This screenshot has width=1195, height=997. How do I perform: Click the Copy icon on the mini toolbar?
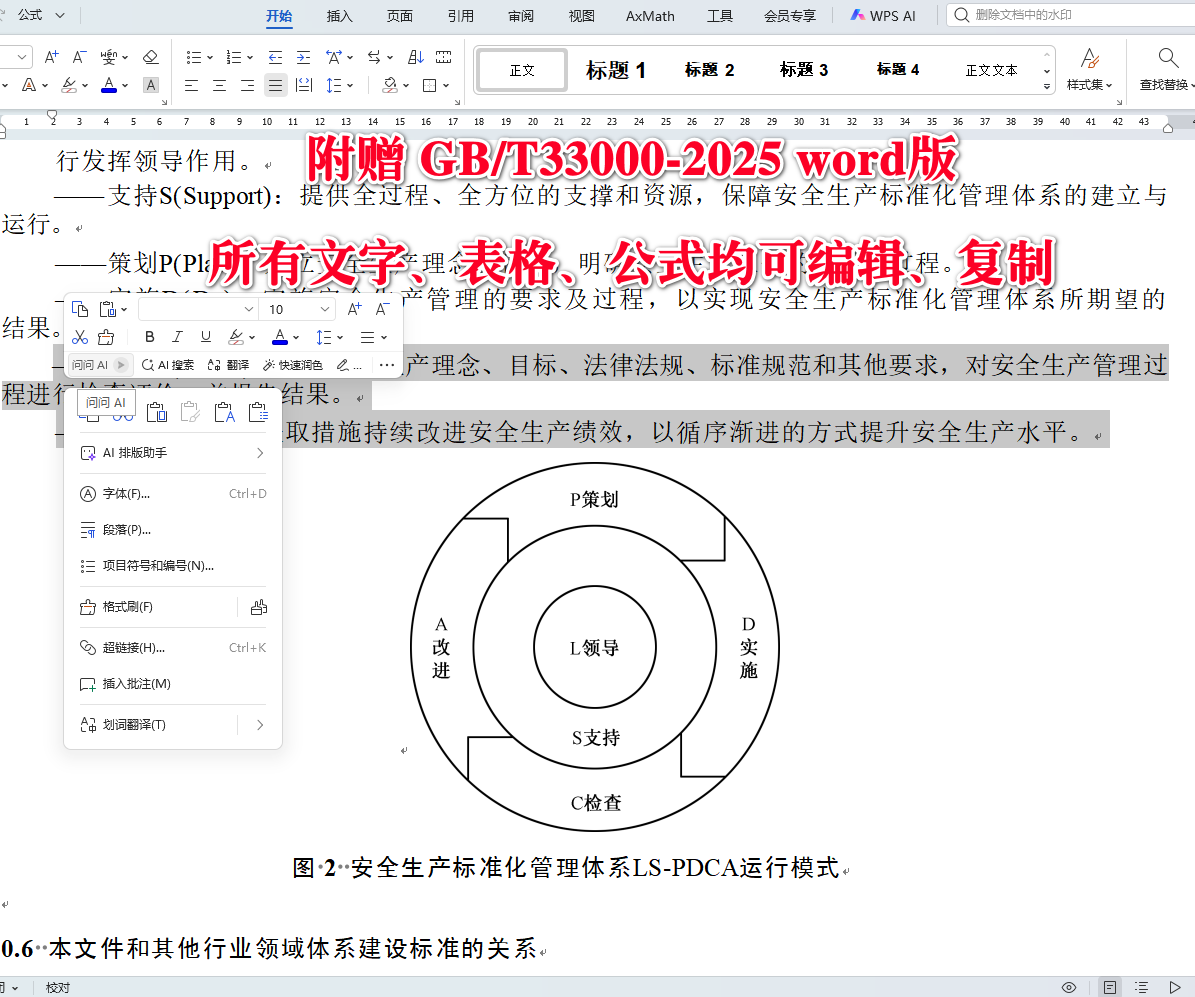(x=80, y=309)
